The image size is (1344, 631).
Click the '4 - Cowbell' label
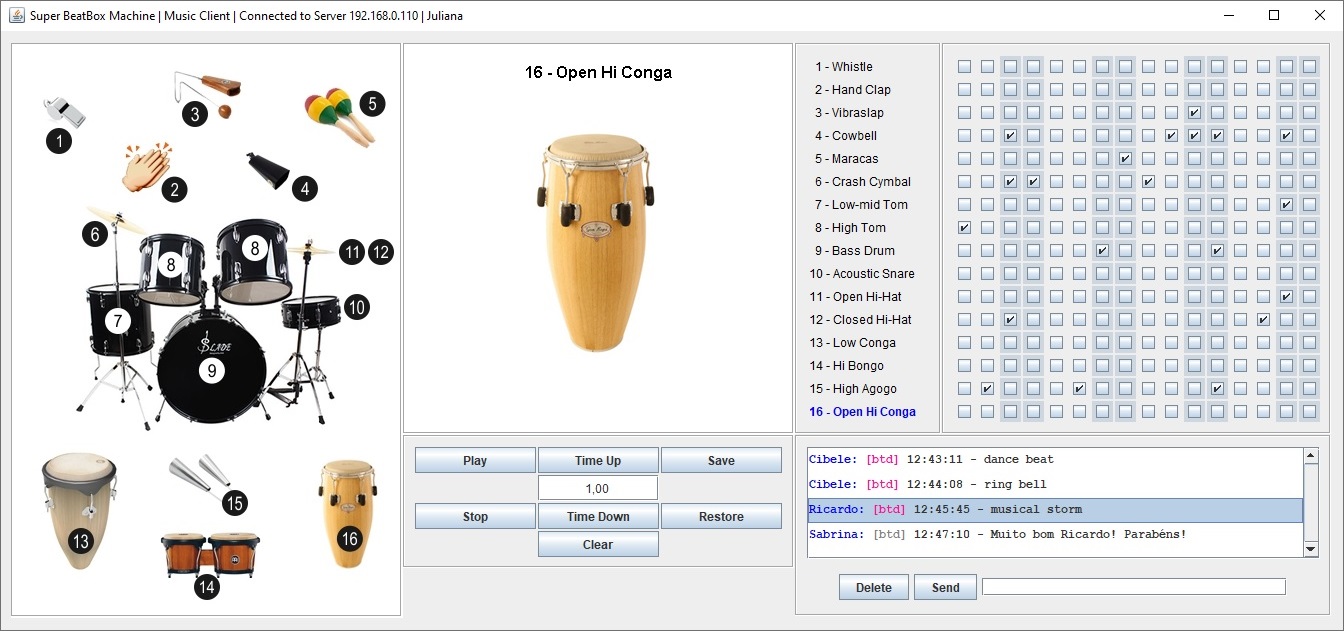tap(846, 136)
